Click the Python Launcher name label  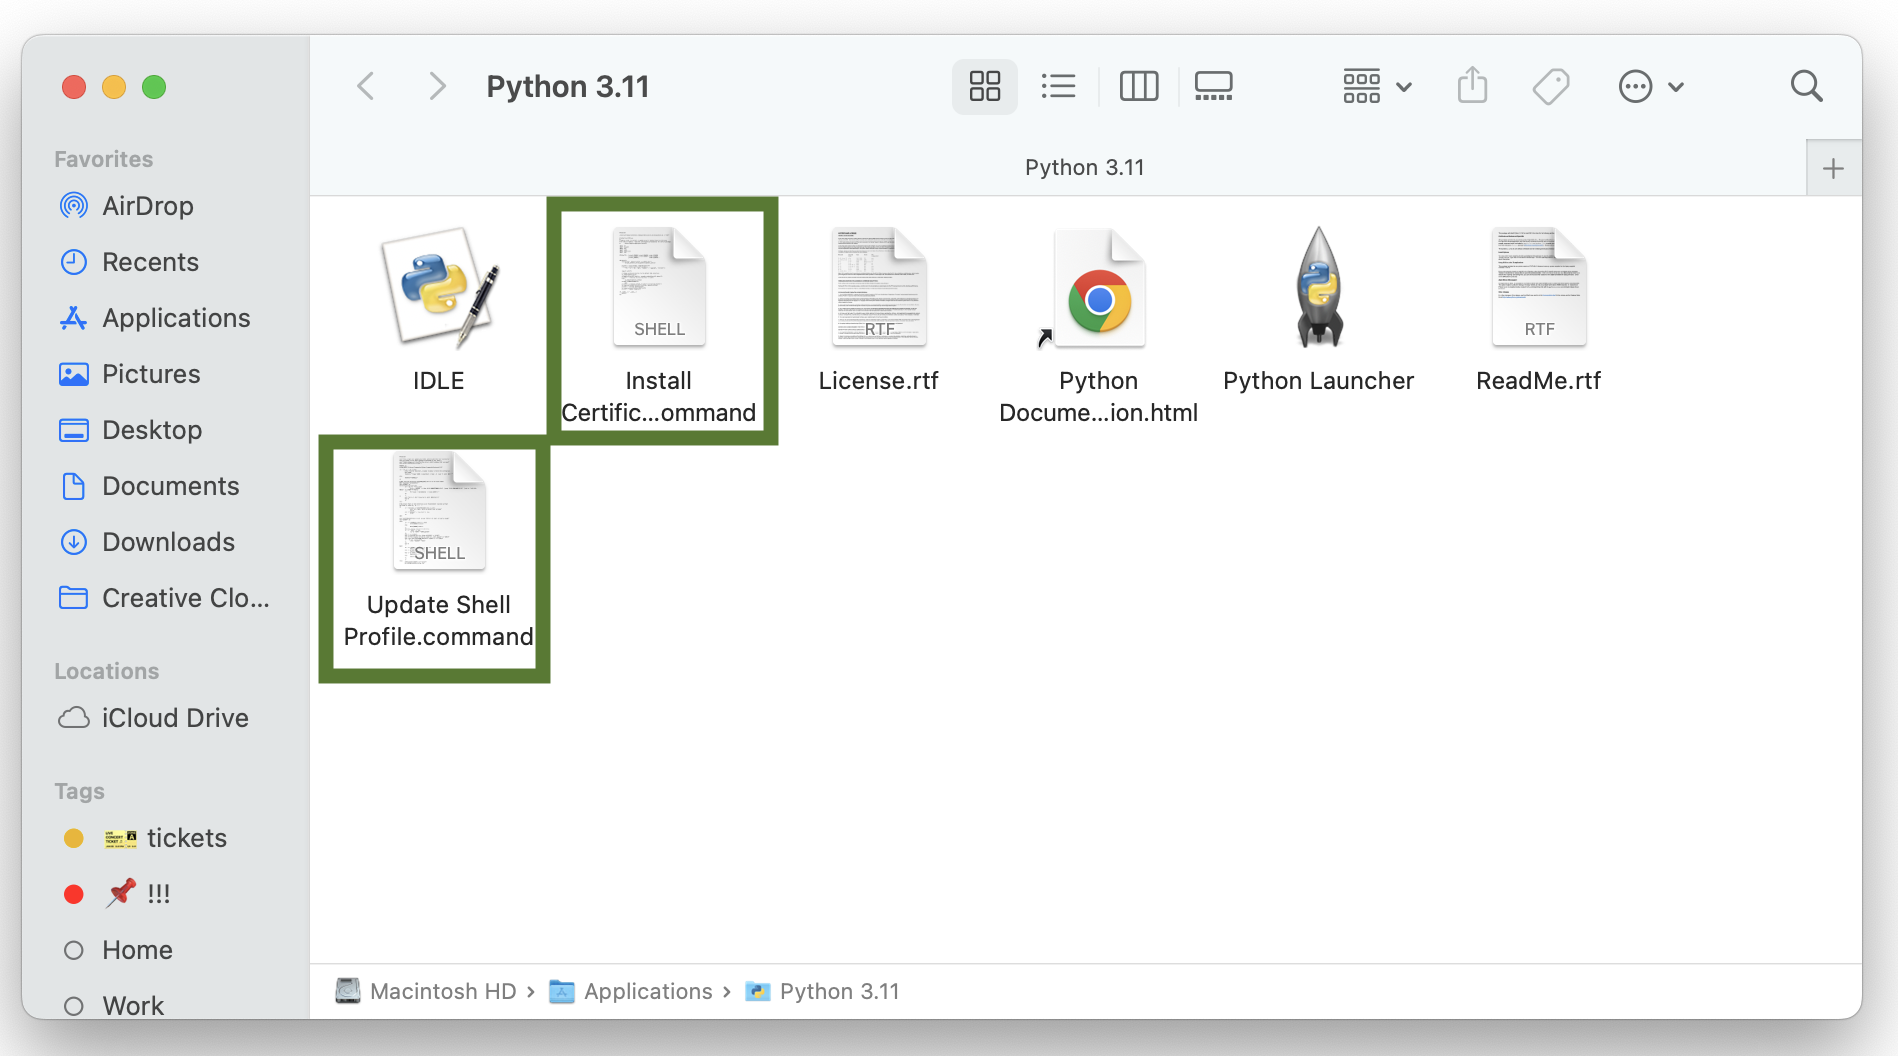tap(1319, 381)
